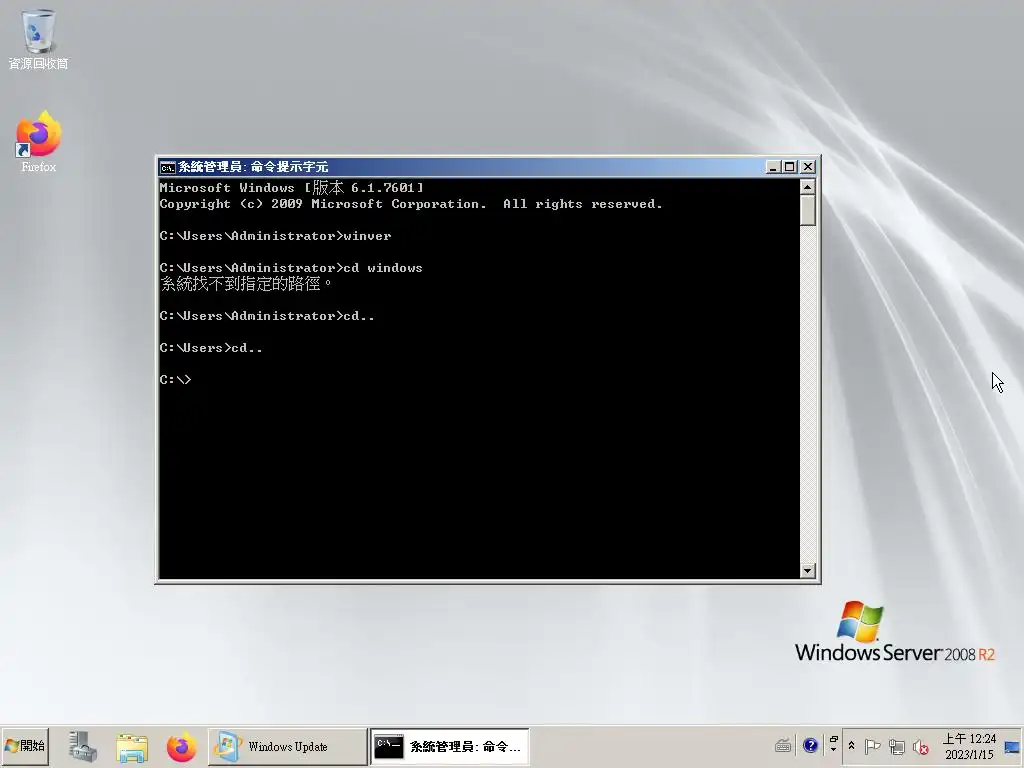Switch to the Windows Update taskbar button
This screenshot has height=768, width=1024.
287,746
